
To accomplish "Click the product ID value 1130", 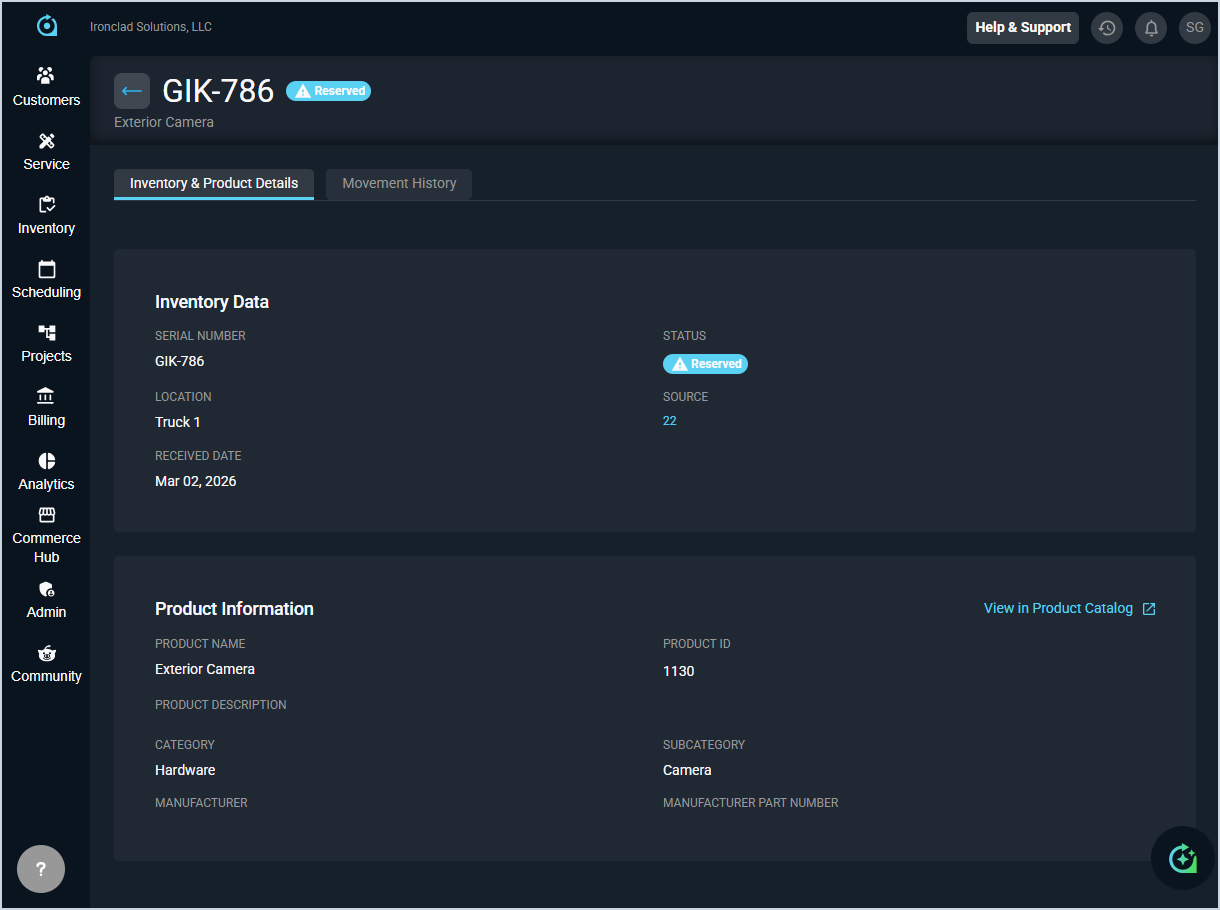I will tap(679, 671).
